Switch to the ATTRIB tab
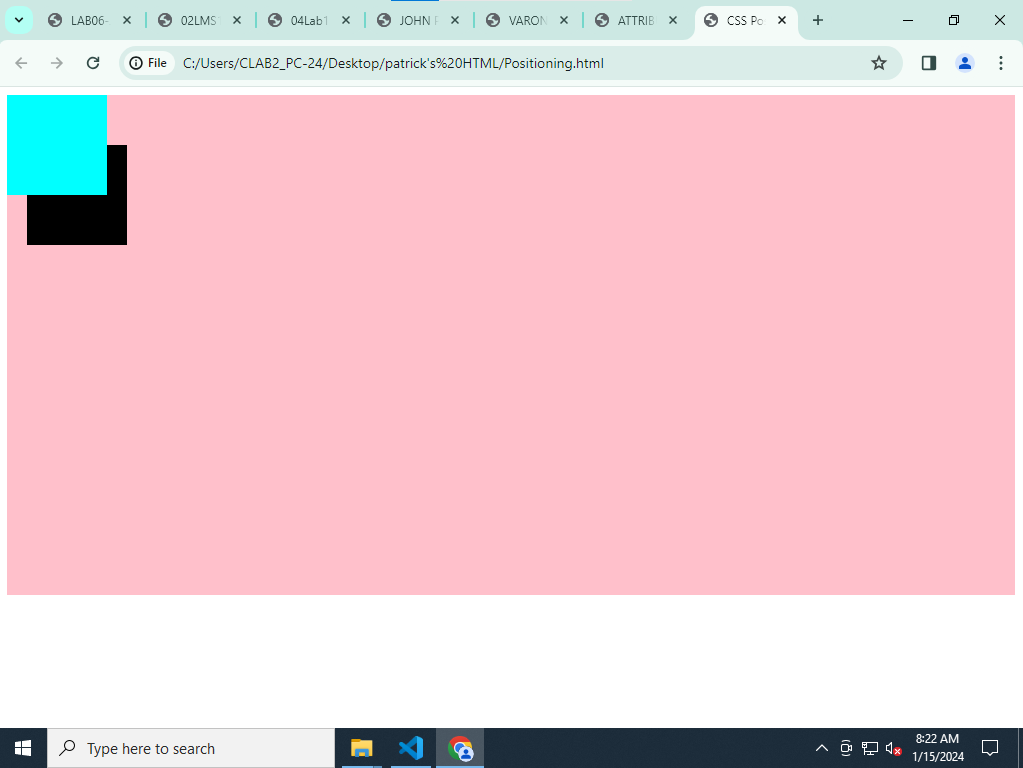Viewport: 1023px width, 768px height. point(634,20)
